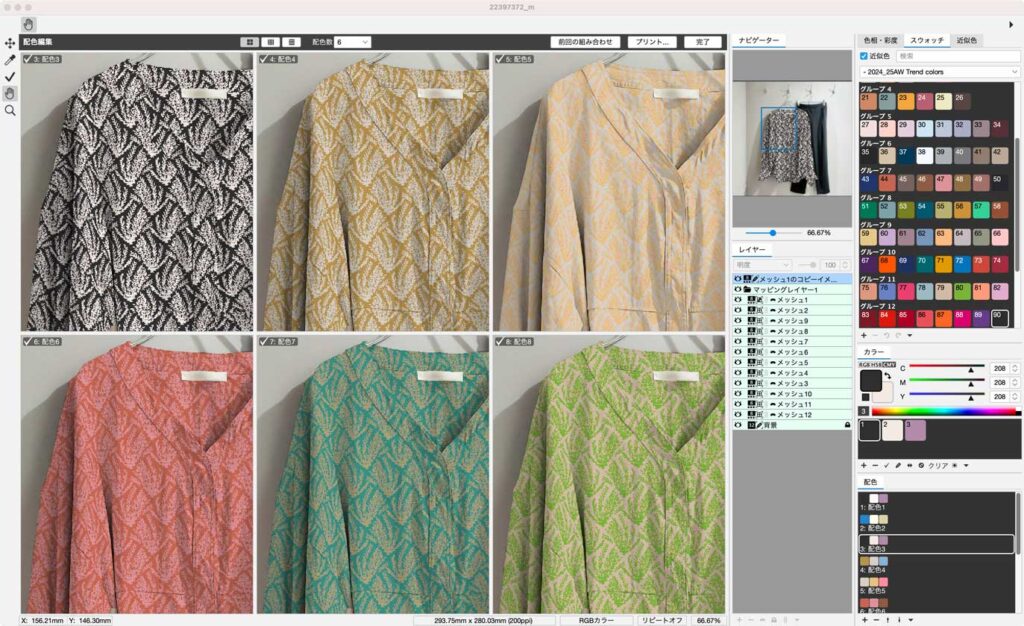This screenshot has width=1024, height=626.
Task: Click the hand icon in the top toolbar
Action: [28, 25]
